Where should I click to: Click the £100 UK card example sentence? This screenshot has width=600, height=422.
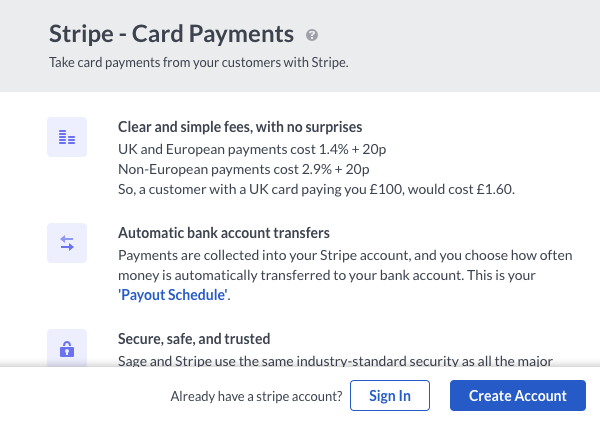click(316, 189)
